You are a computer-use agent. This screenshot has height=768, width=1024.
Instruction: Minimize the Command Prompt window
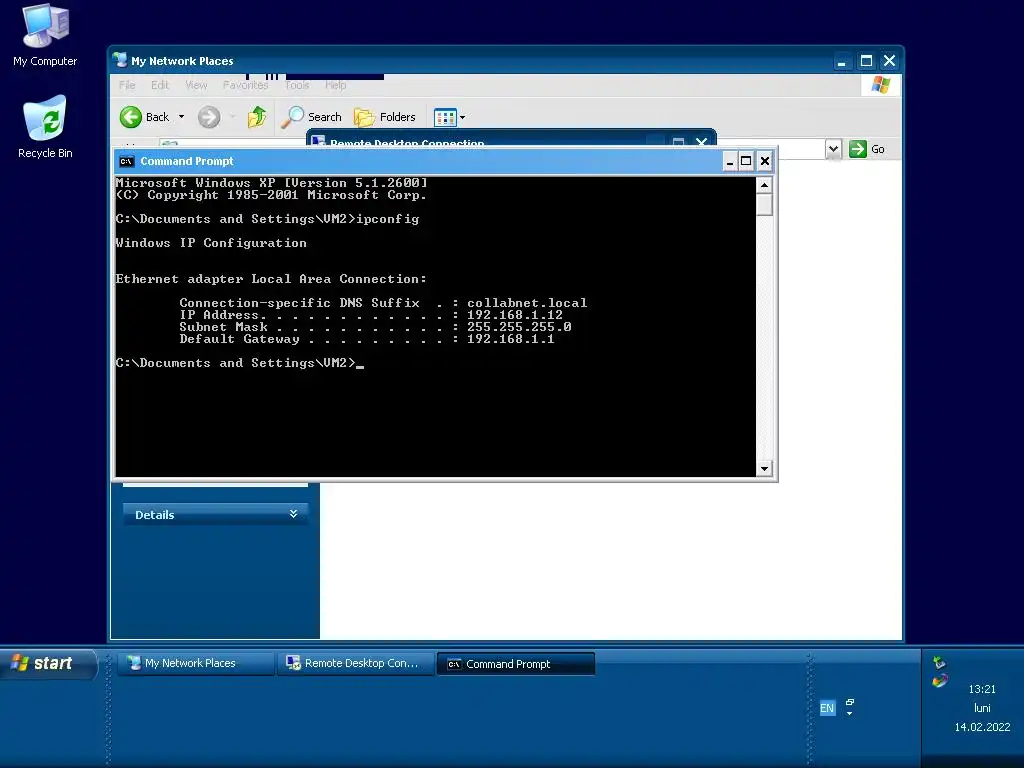[x=730, y=161]
